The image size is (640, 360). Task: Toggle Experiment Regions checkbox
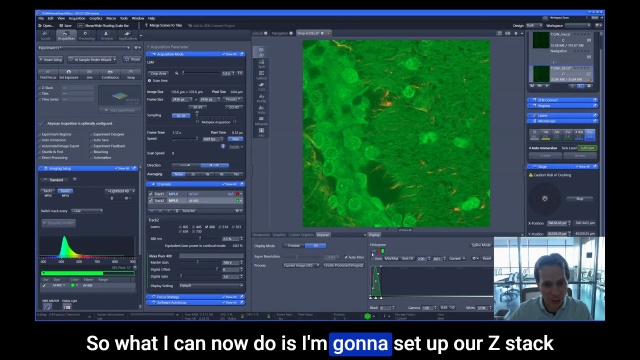pos(40,134)
